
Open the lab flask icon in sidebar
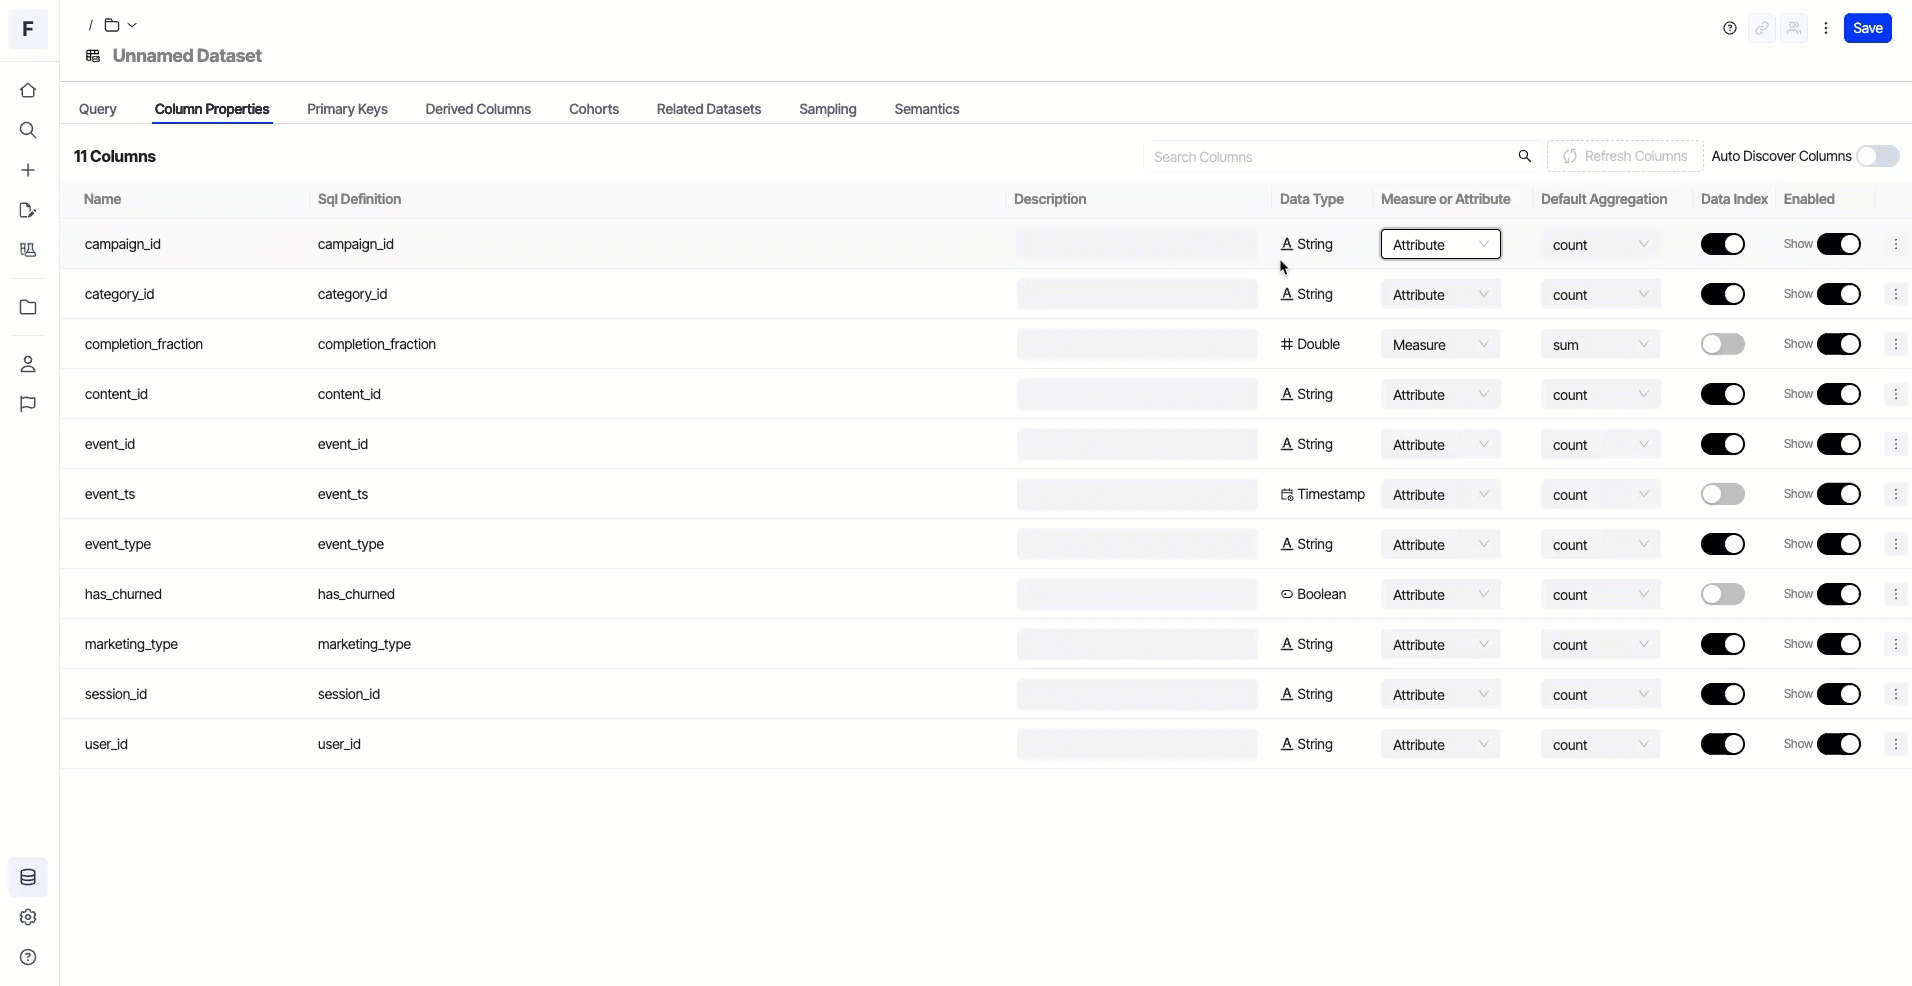pyautogui.click(x=28, y=250)
